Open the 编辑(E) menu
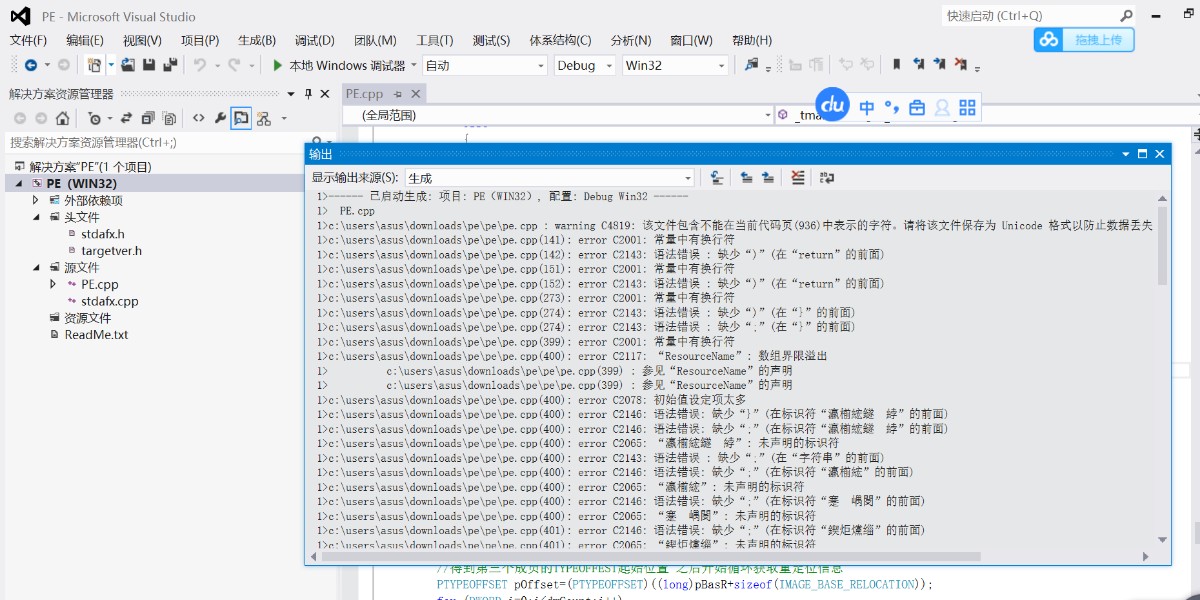 point(85,40)
